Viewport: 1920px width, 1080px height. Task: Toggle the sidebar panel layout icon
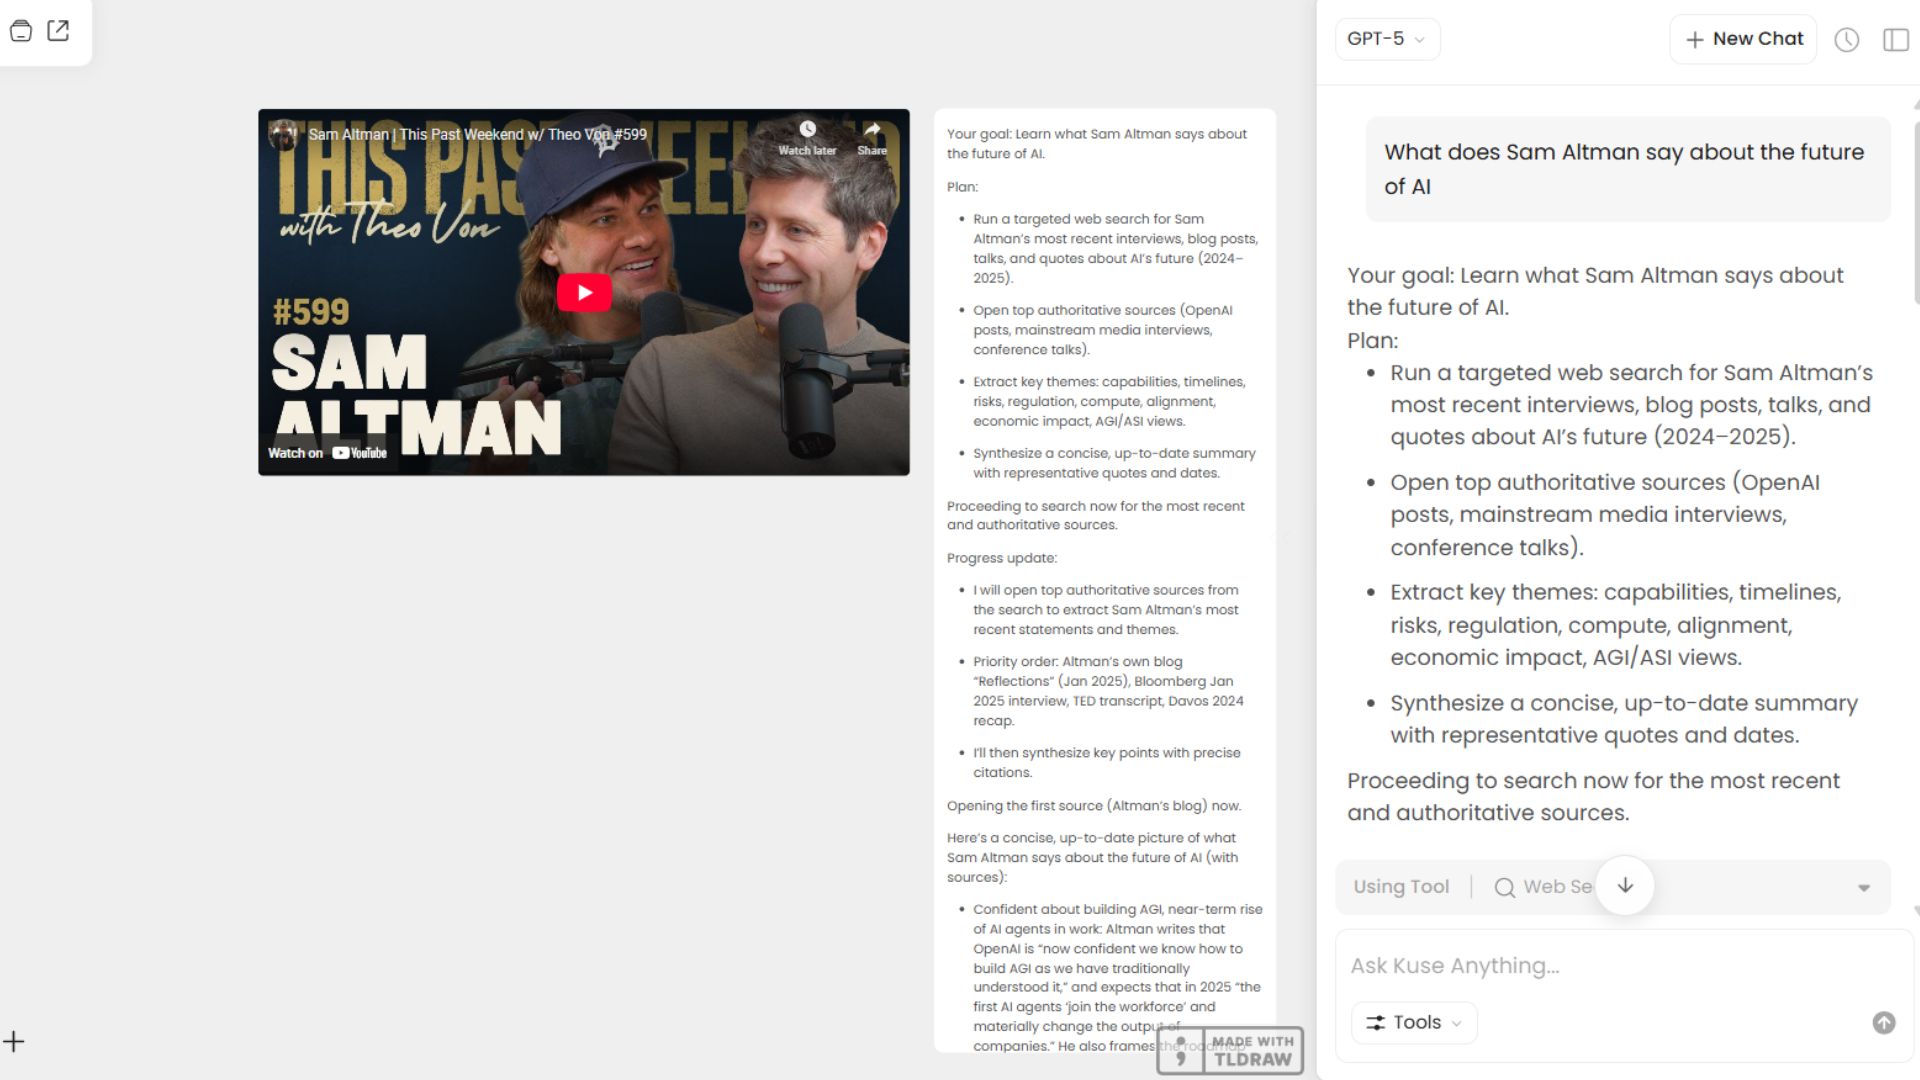(1895, 40)
